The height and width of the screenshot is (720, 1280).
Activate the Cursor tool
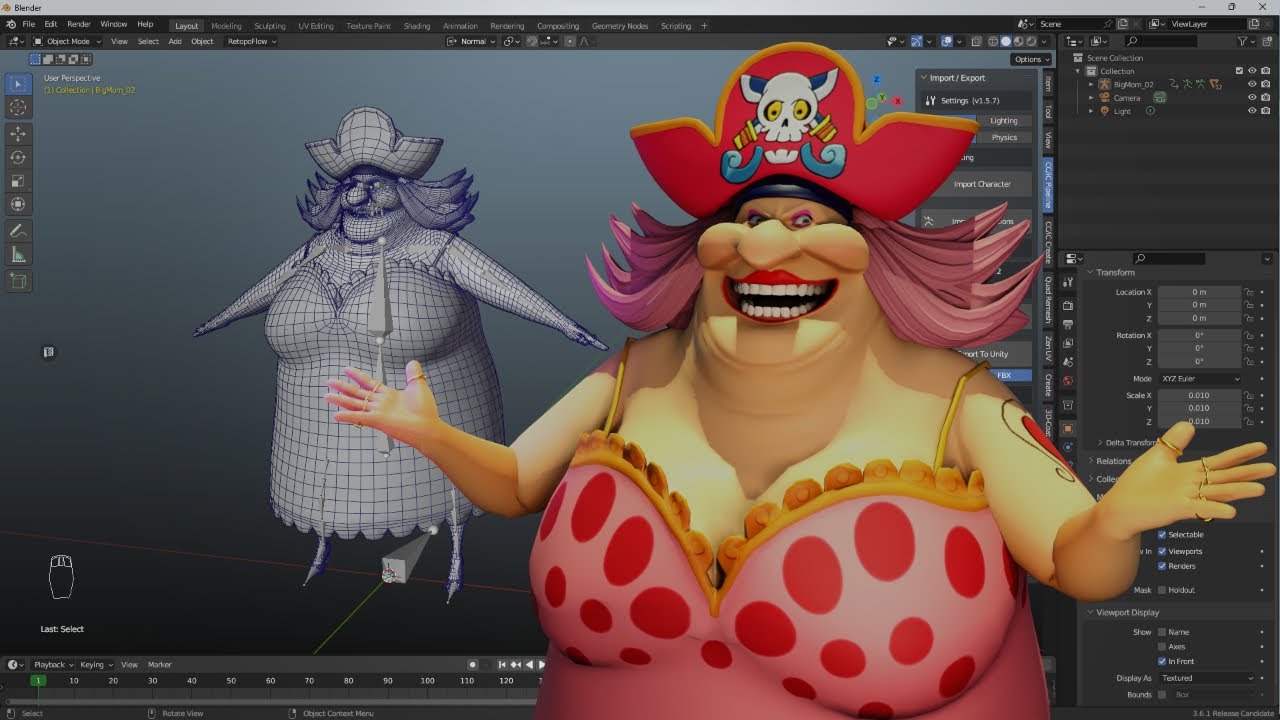(x=18, y=108)
